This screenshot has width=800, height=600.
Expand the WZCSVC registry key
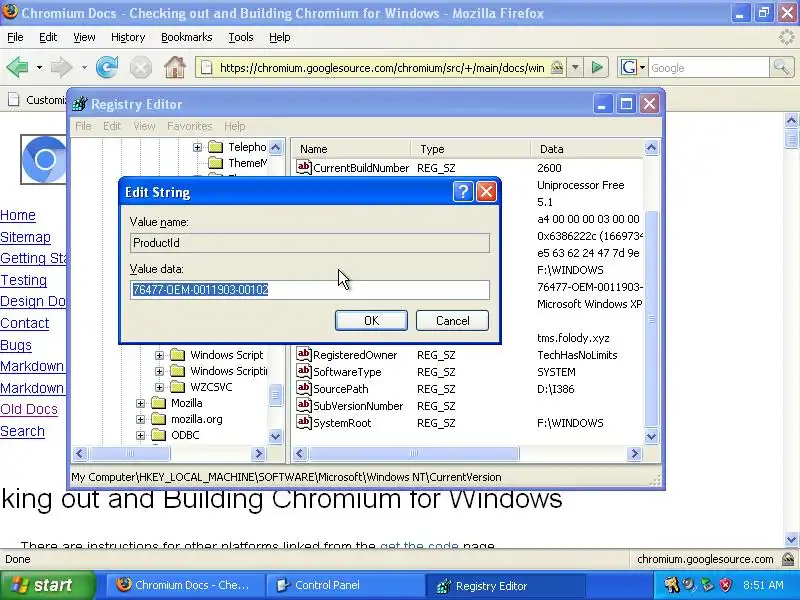coord(159,387)
